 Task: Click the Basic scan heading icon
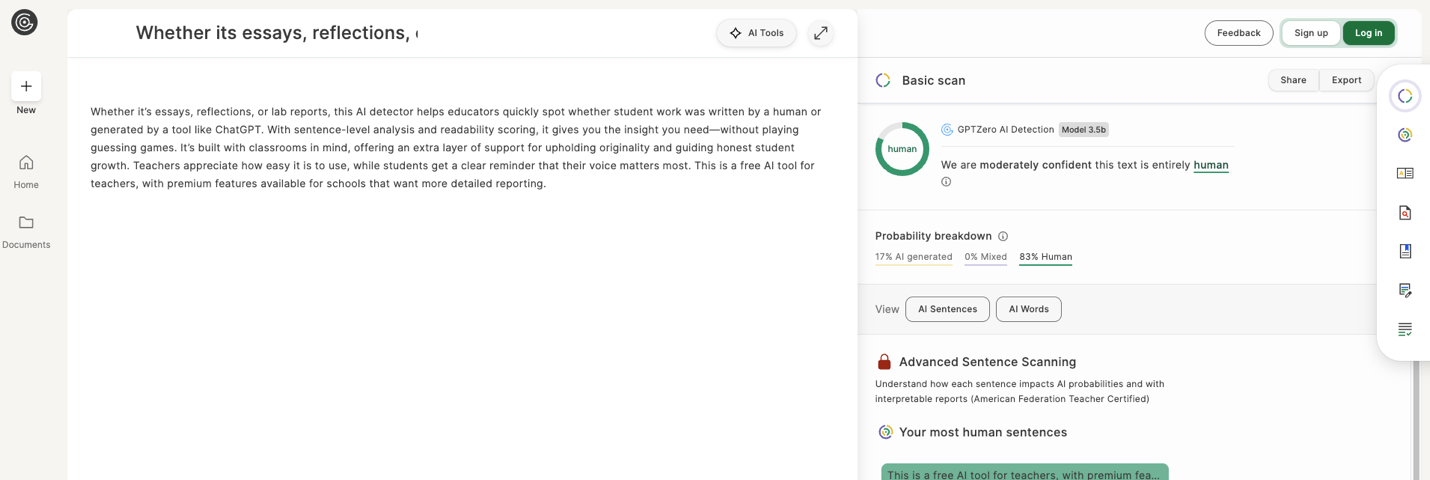click(x=883, y=80)
